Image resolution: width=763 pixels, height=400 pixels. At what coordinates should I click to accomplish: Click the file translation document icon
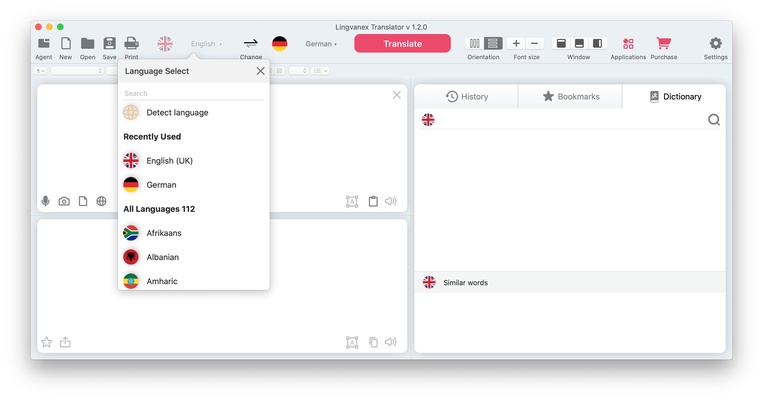click(x=83, y=201)
